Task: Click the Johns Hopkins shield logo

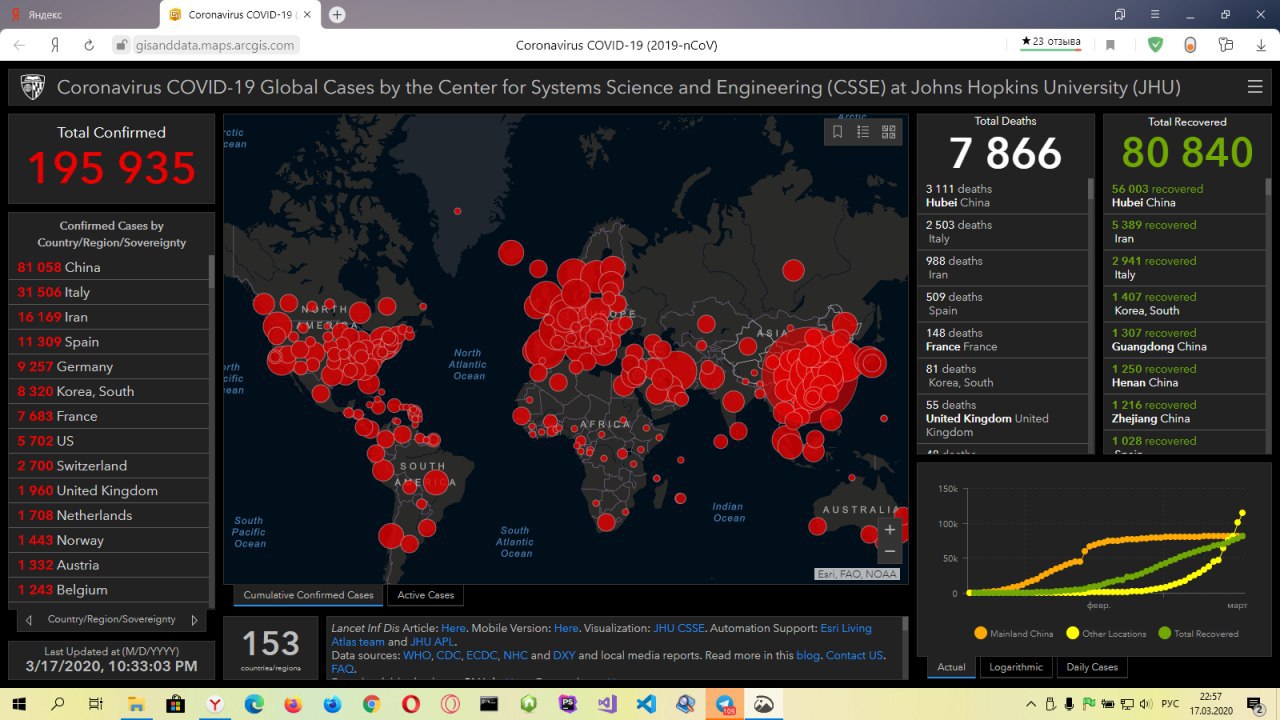Action: pos(32,87)
